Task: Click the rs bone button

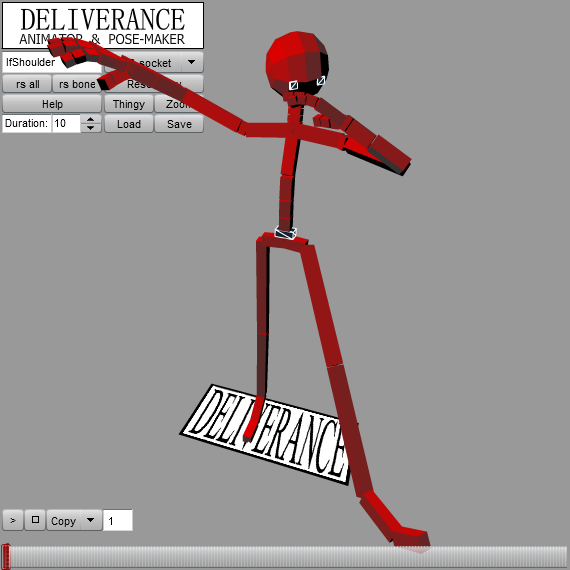Action: pos(77,84)
